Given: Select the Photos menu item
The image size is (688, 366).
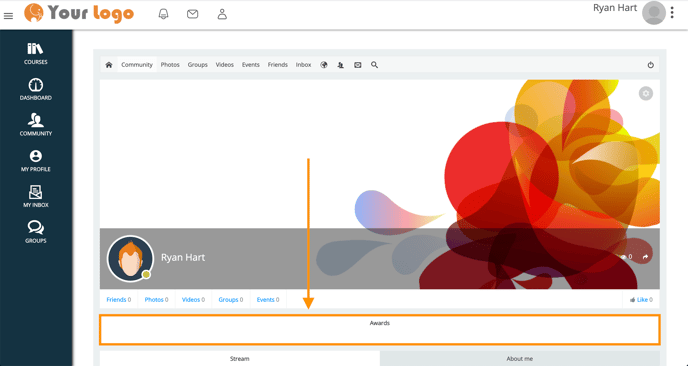Looking at the screenshot, I should coord(170,65).
